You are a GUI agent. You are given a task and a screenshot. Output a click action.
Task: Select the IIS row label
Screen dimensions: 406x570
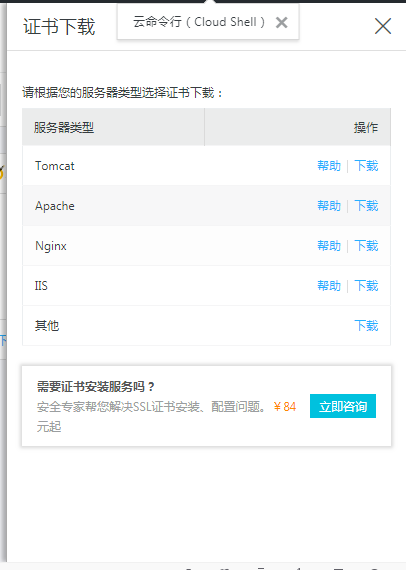pyautogui.click(x=41, y=286)
